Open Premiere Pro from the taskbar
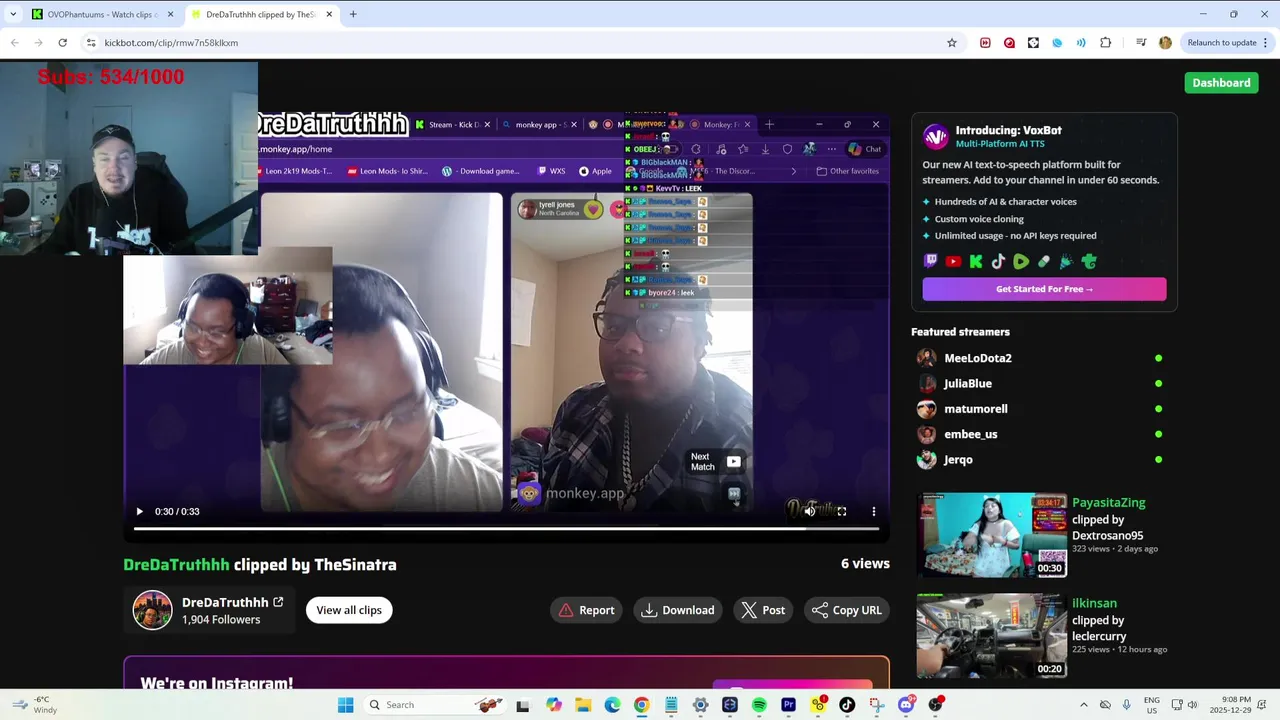 pyautogui.click(x=788, y=705)
